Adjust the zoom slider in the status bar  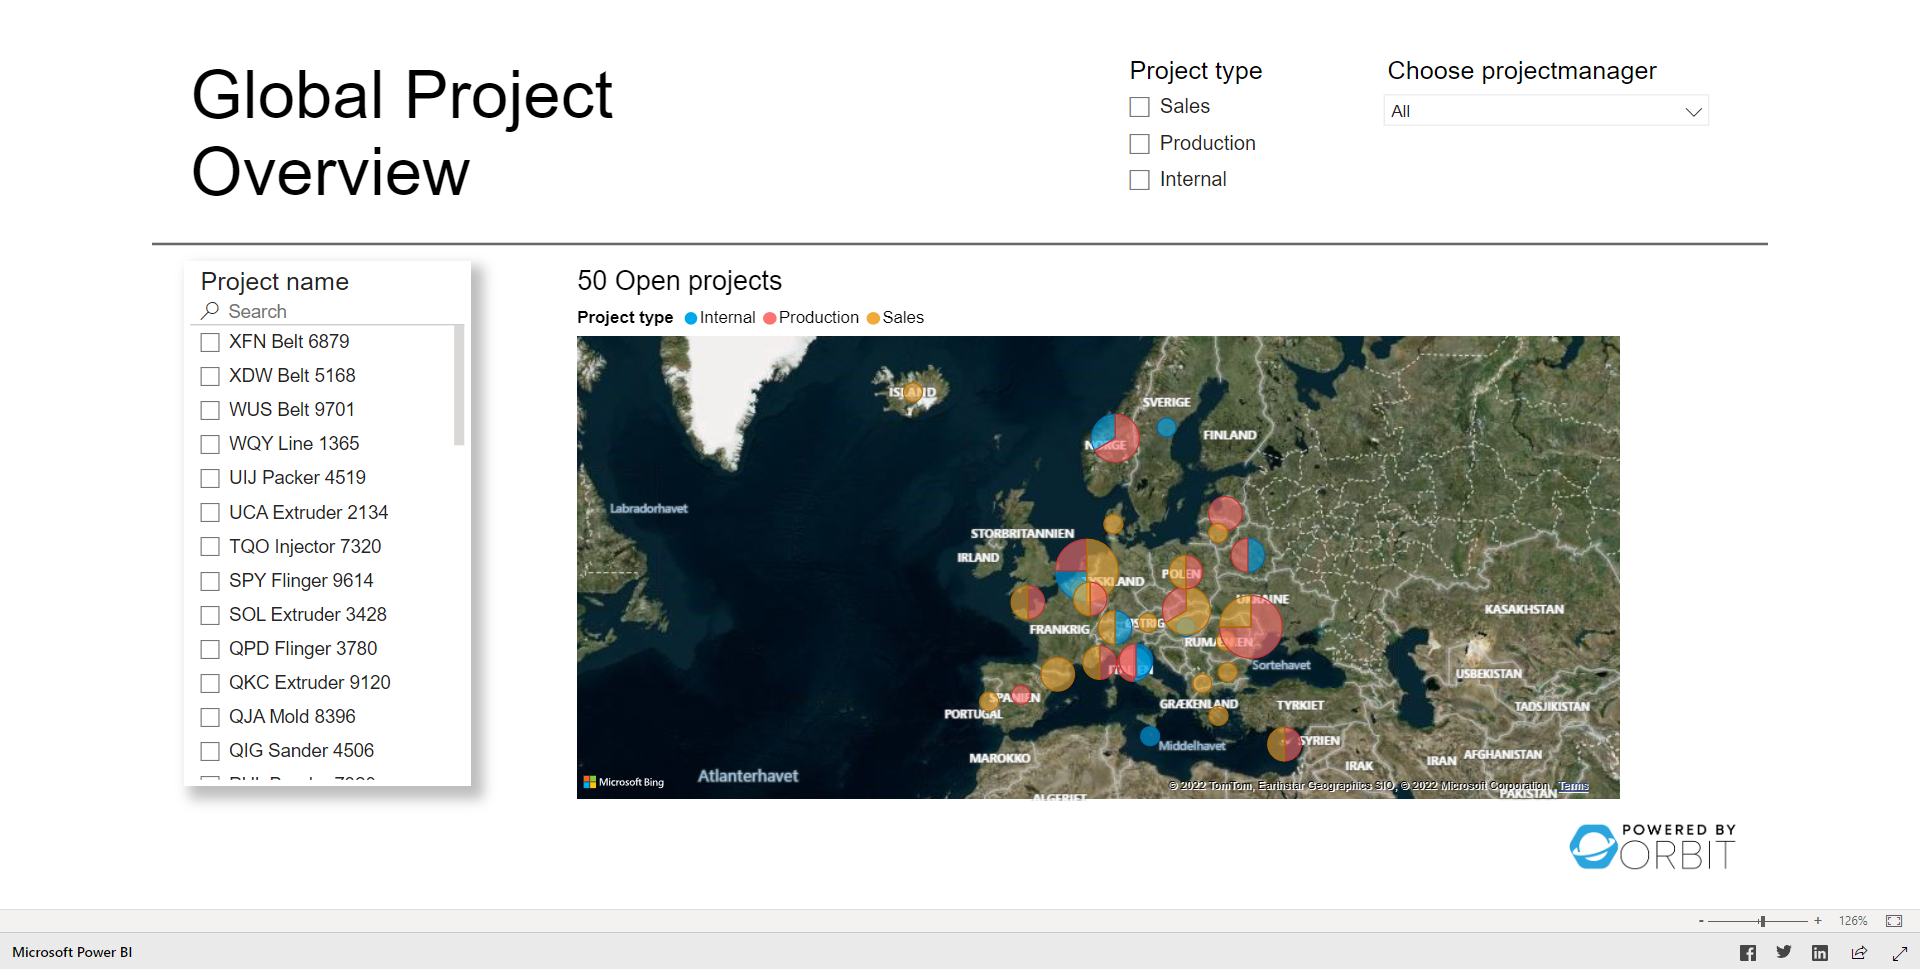(x=1763, y=920)
